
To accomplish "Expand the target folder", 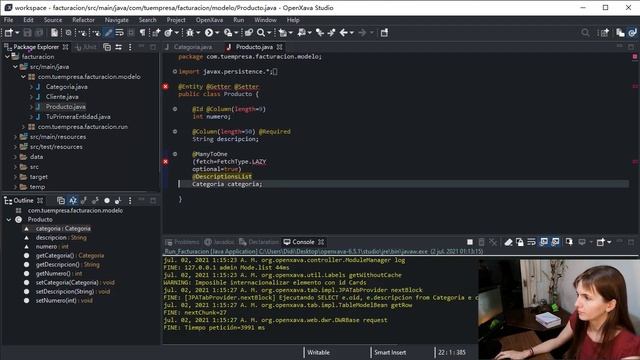I will (x=16, y=177).
